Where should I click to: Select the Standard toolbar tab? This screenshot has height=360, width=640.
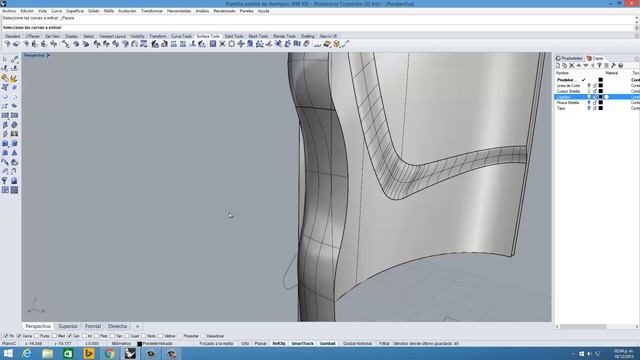(x=13, y=36)
